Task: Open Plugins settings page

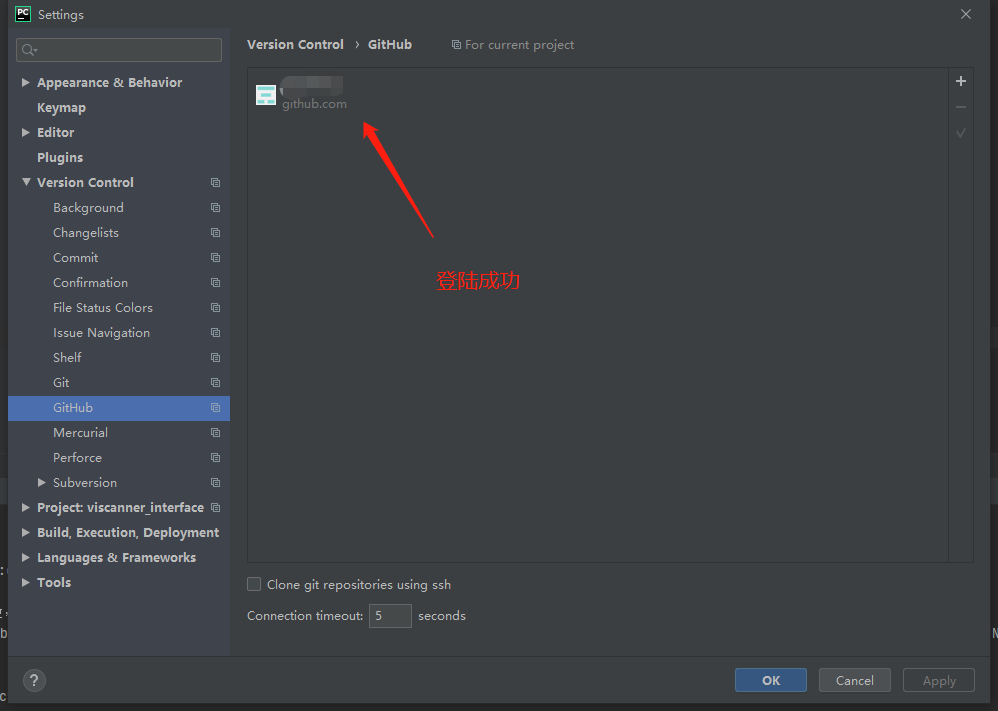Action: click(x=60, y=157)
